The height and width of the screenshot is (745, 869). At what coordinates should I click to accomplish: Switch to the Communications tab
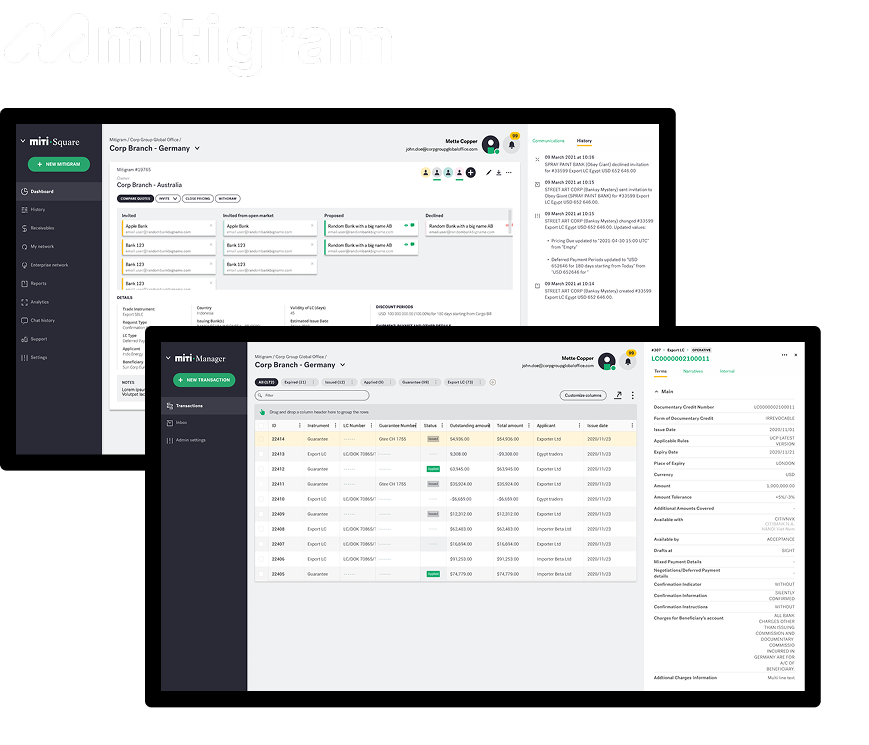[x=548, y=141]
